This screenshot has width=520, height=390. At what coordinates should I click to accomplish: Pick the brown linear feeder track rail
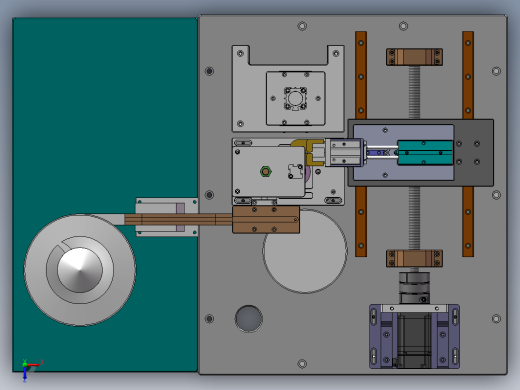pos(178,219)
